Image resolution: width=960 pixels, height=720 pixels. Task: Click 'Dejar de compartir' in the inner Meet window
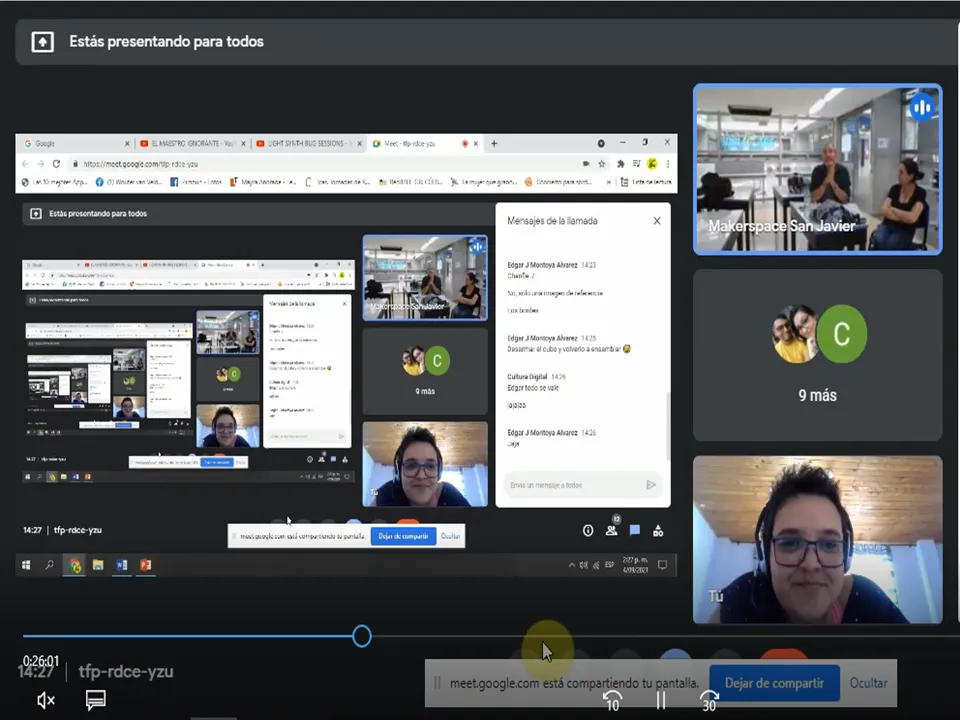point(403,536)
